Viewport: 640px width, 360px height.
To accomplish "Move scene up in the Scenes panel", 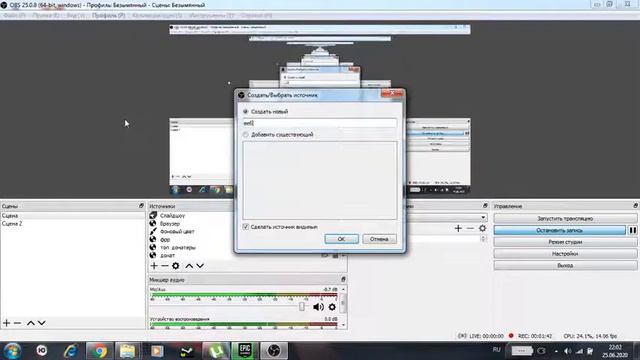I will (31, 323).
